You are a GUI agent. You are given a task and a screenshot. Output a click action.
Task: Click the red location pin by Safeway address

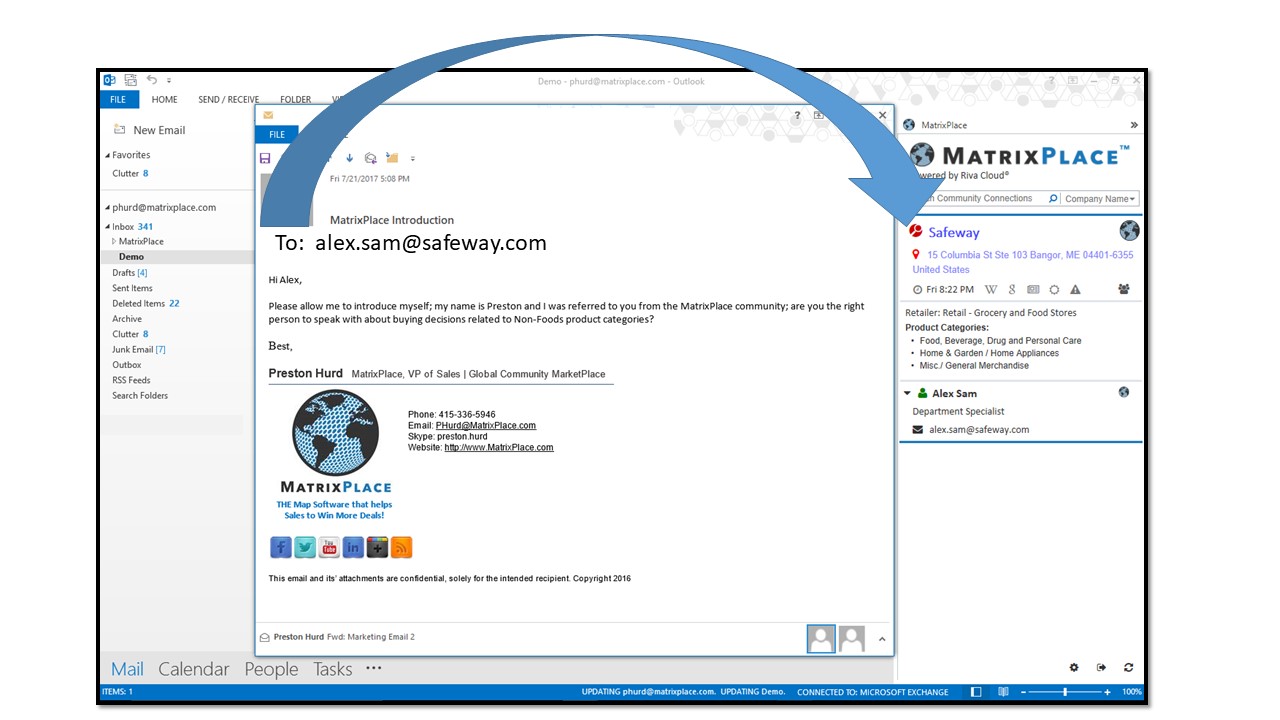coord(916,255)
